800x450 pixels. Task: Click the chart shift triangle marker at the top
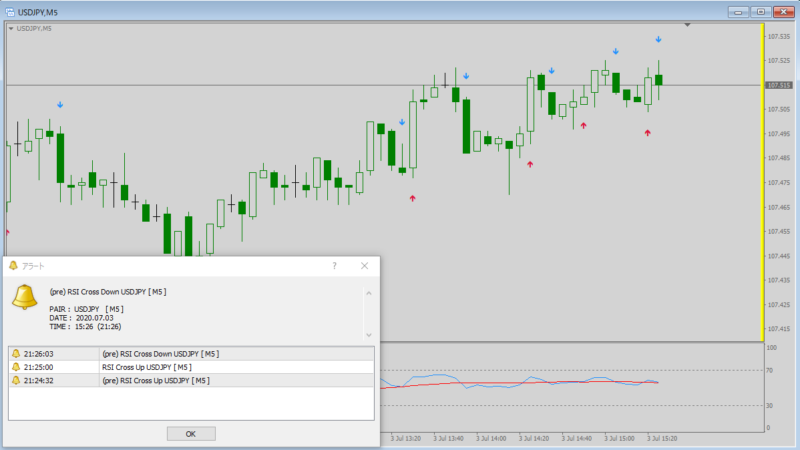pyautogui.click(x=687, y=24)
